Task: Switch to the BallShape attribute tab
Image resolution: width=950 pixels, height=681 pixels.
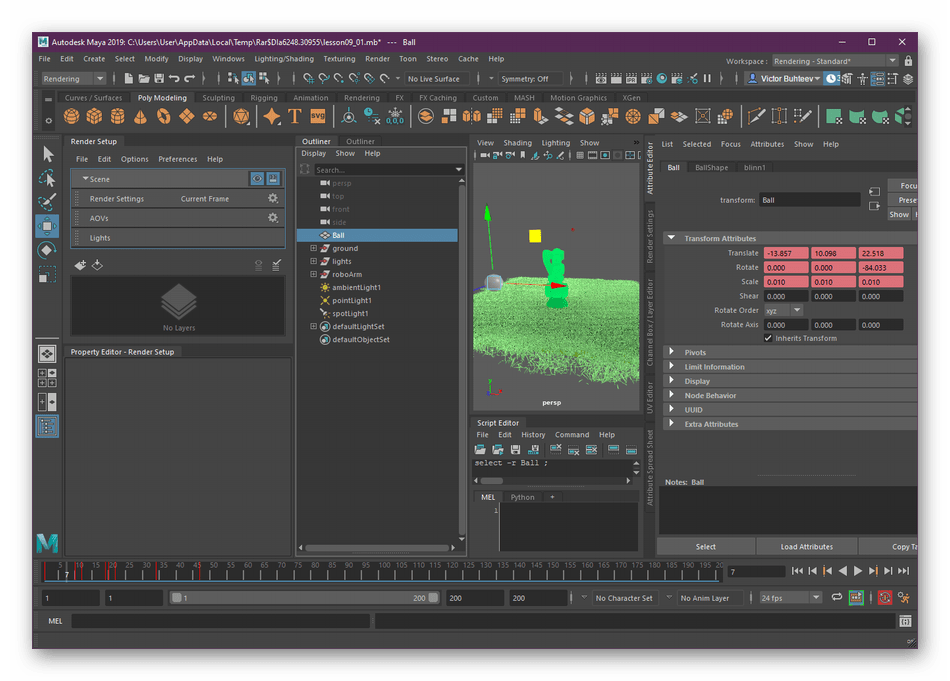Action: click(711, 168)
